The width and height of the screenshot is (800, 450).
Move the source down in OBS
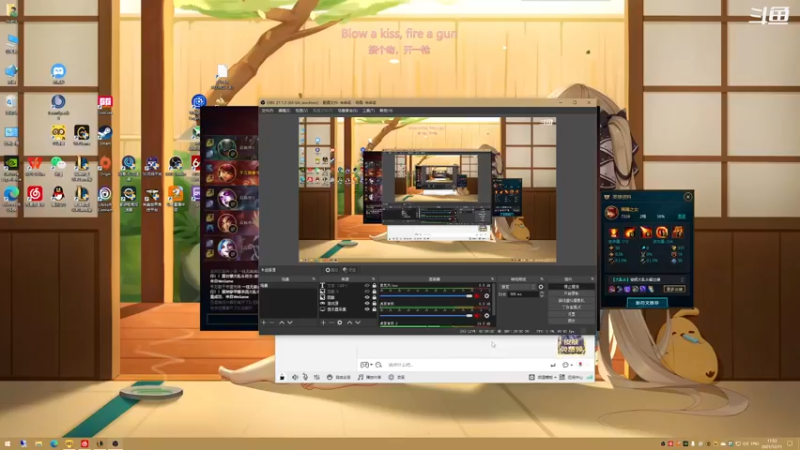pyautogui.click(x=358, y=322)
